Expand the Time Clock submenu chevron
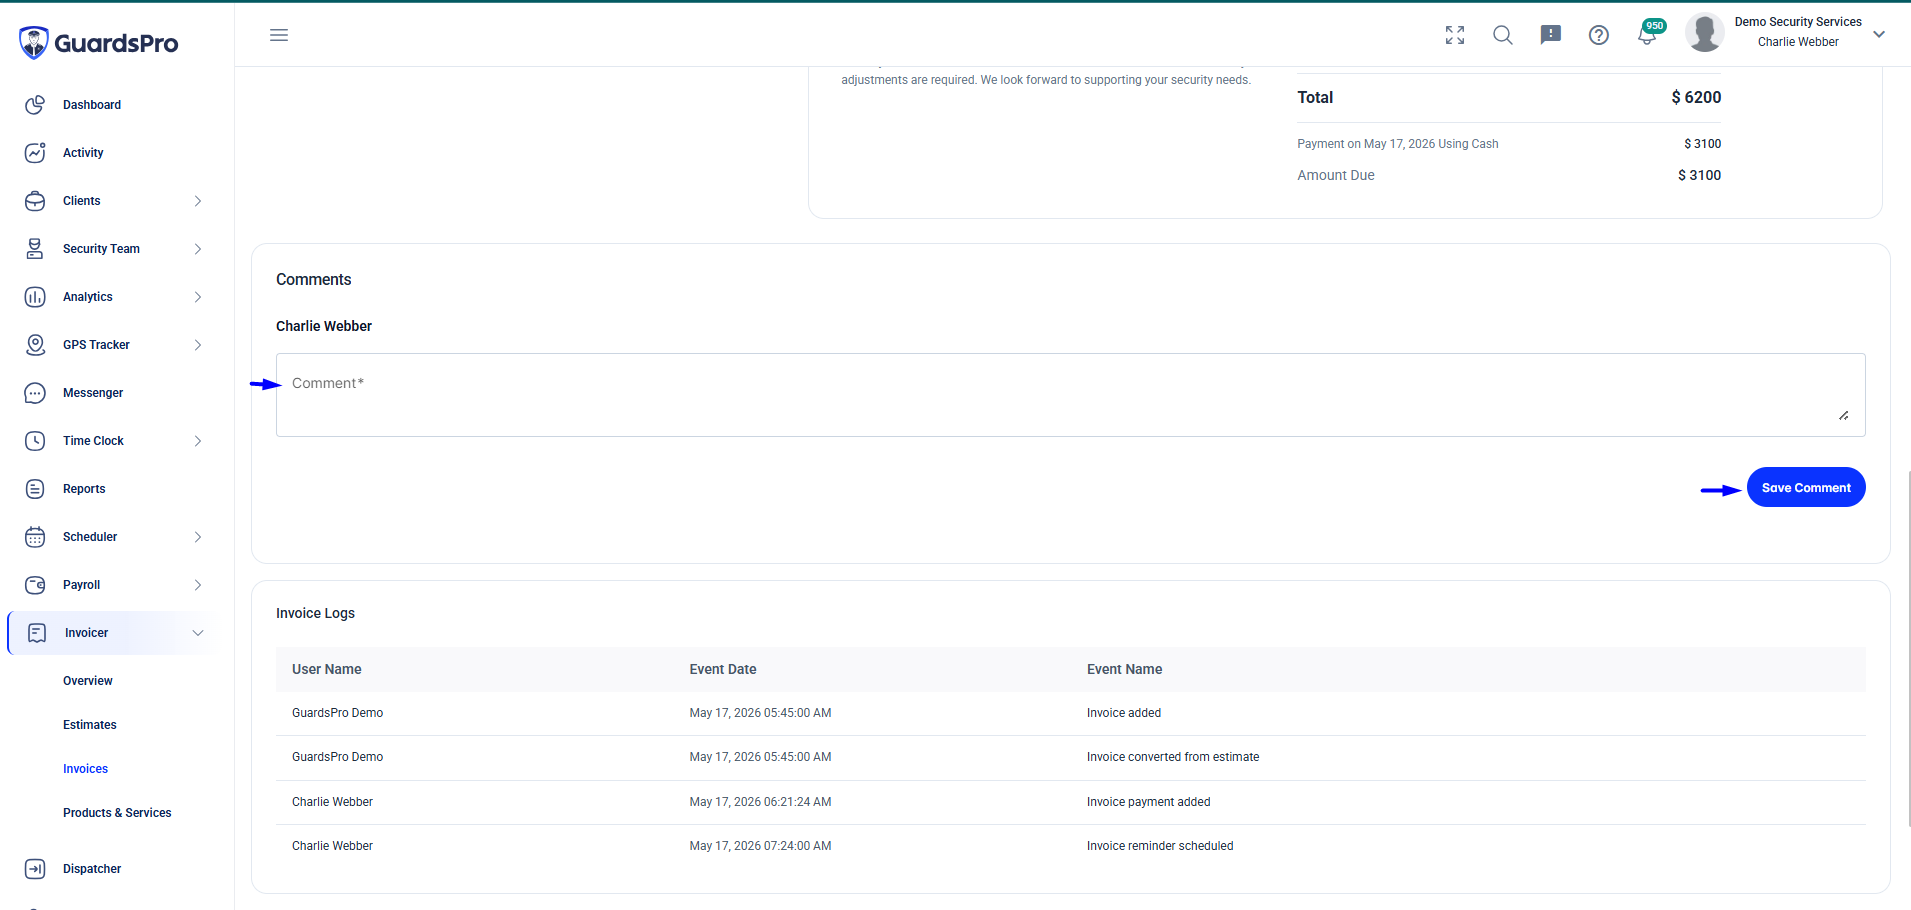This screenshot has width=1911, height=910. point(198,441)
